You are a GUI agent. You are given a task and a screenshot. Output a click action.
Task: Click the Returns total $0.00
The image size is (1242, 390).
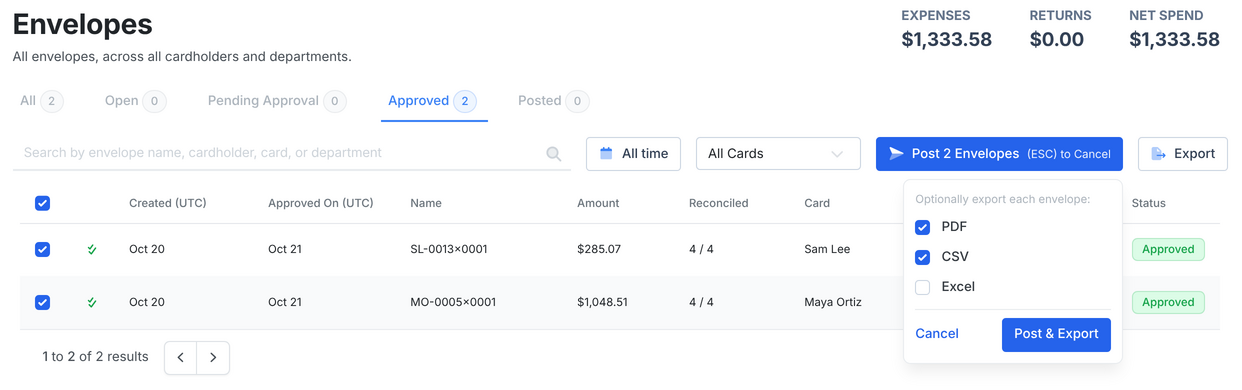pyautogui.click(x=1057, y=40)
